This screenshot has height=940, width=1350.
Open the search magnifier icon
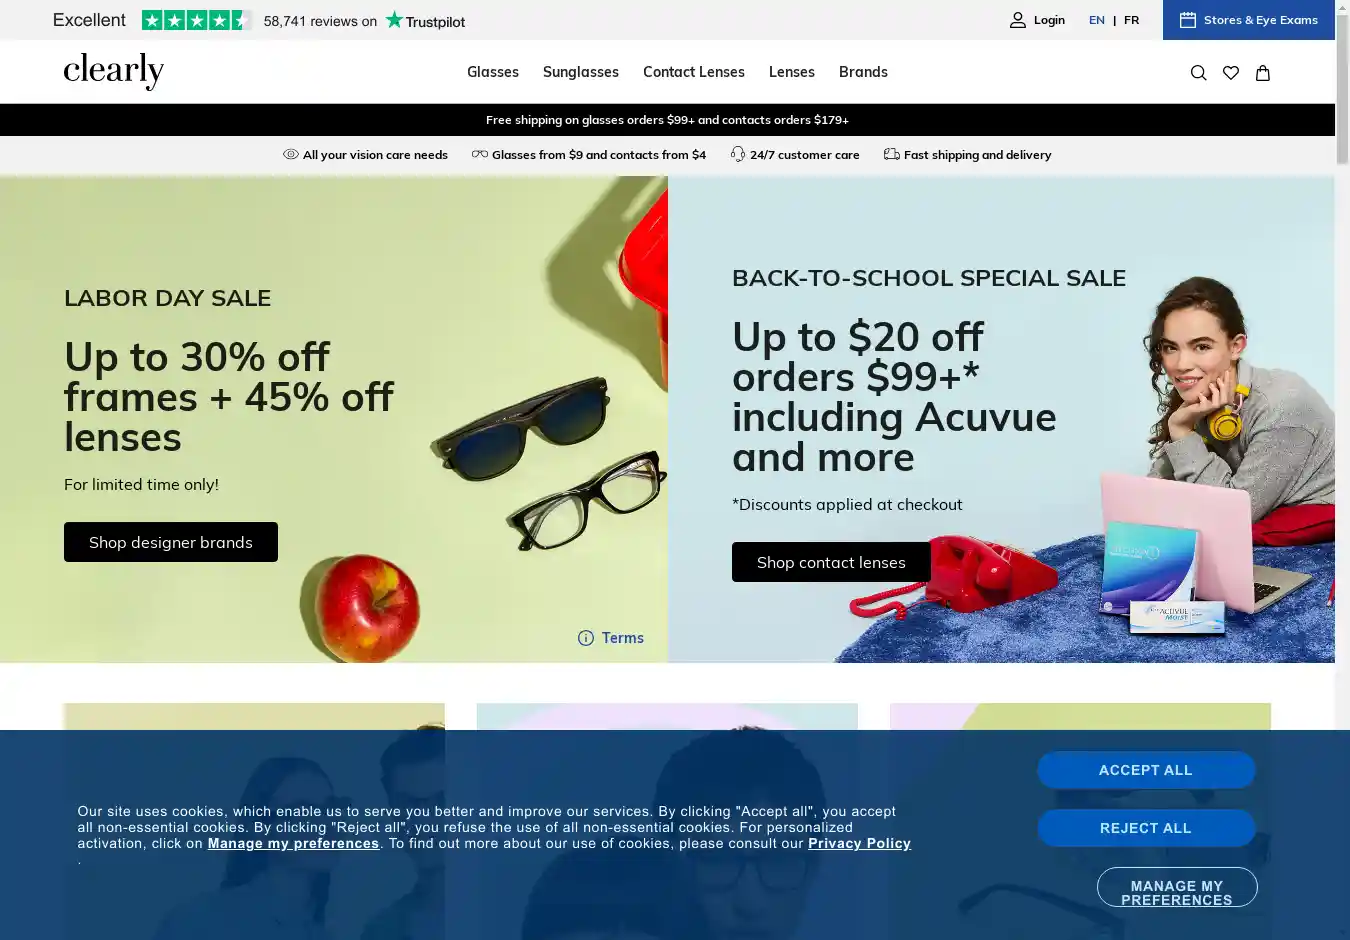(1198, 73)
